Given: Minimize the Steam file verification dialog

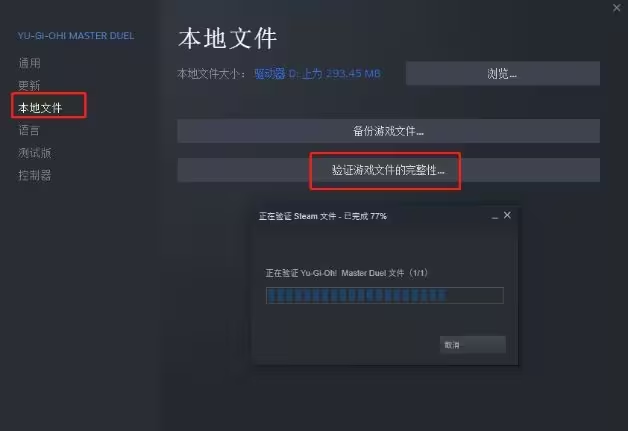Looking at the screenshot, I should coord(495,217).
